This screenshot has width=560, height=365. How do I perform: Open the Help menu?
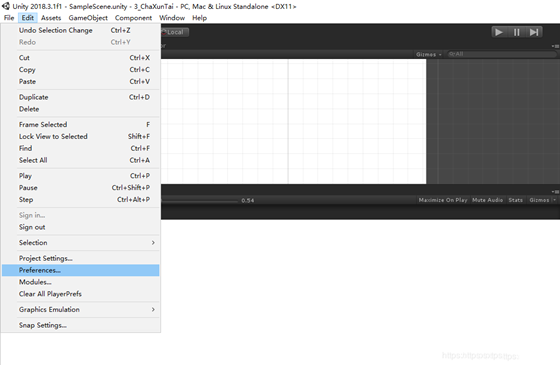click(199, 18)
